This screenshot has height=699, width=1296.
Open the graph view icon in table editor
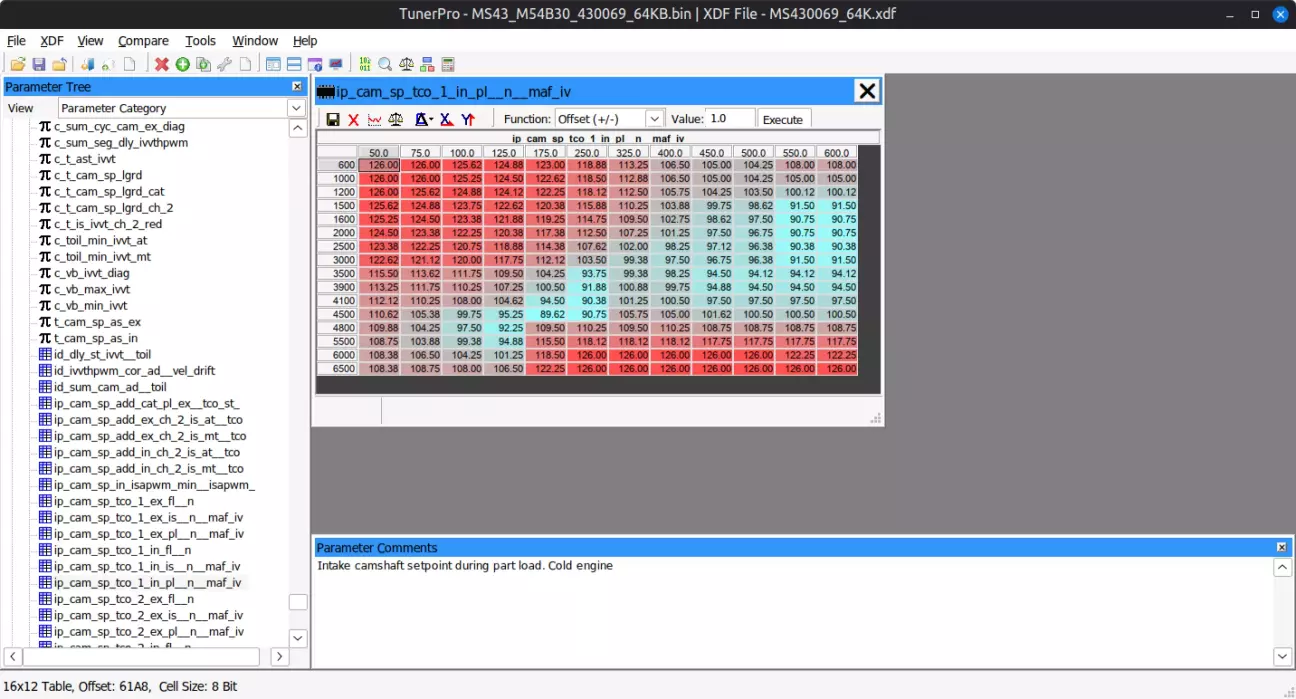374,119
